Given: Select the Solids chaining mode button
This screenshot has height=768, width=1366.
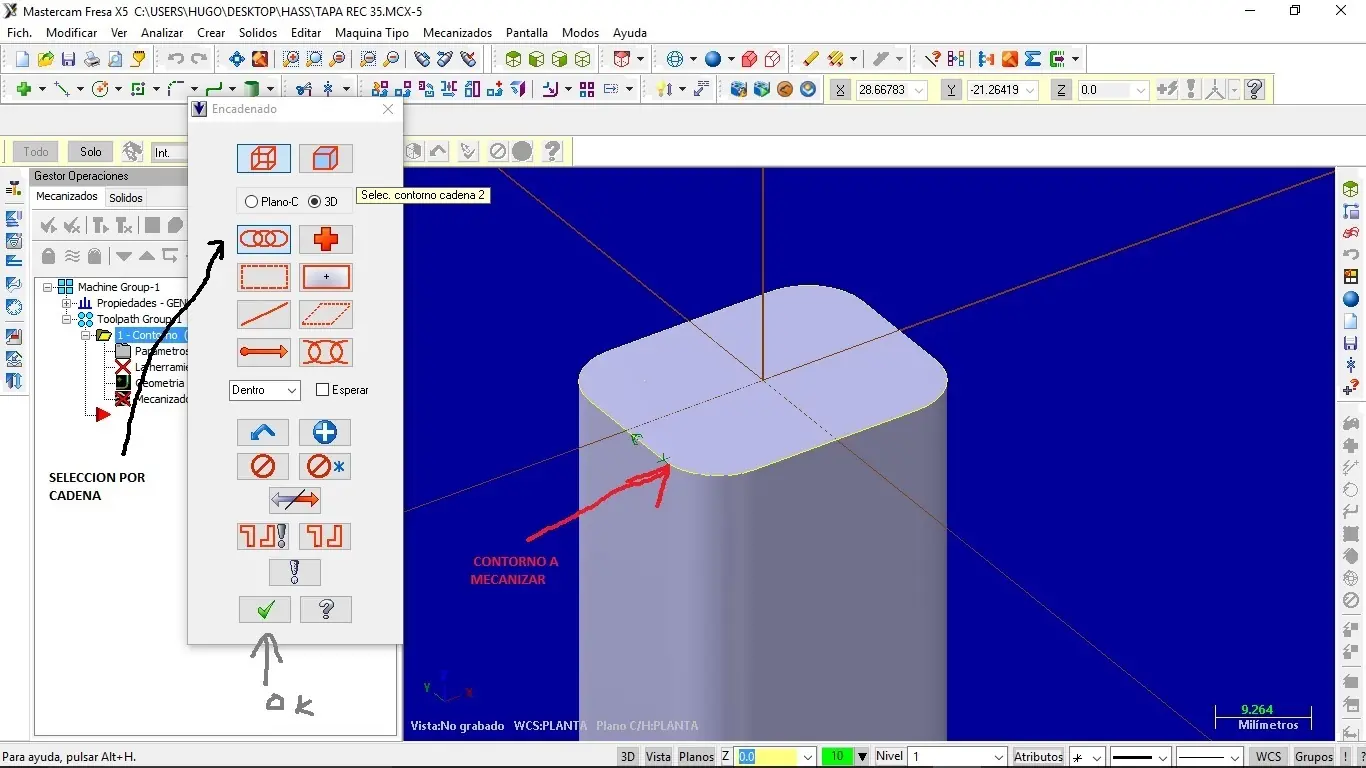Looking at the screenshot, I should pos(326,158).
